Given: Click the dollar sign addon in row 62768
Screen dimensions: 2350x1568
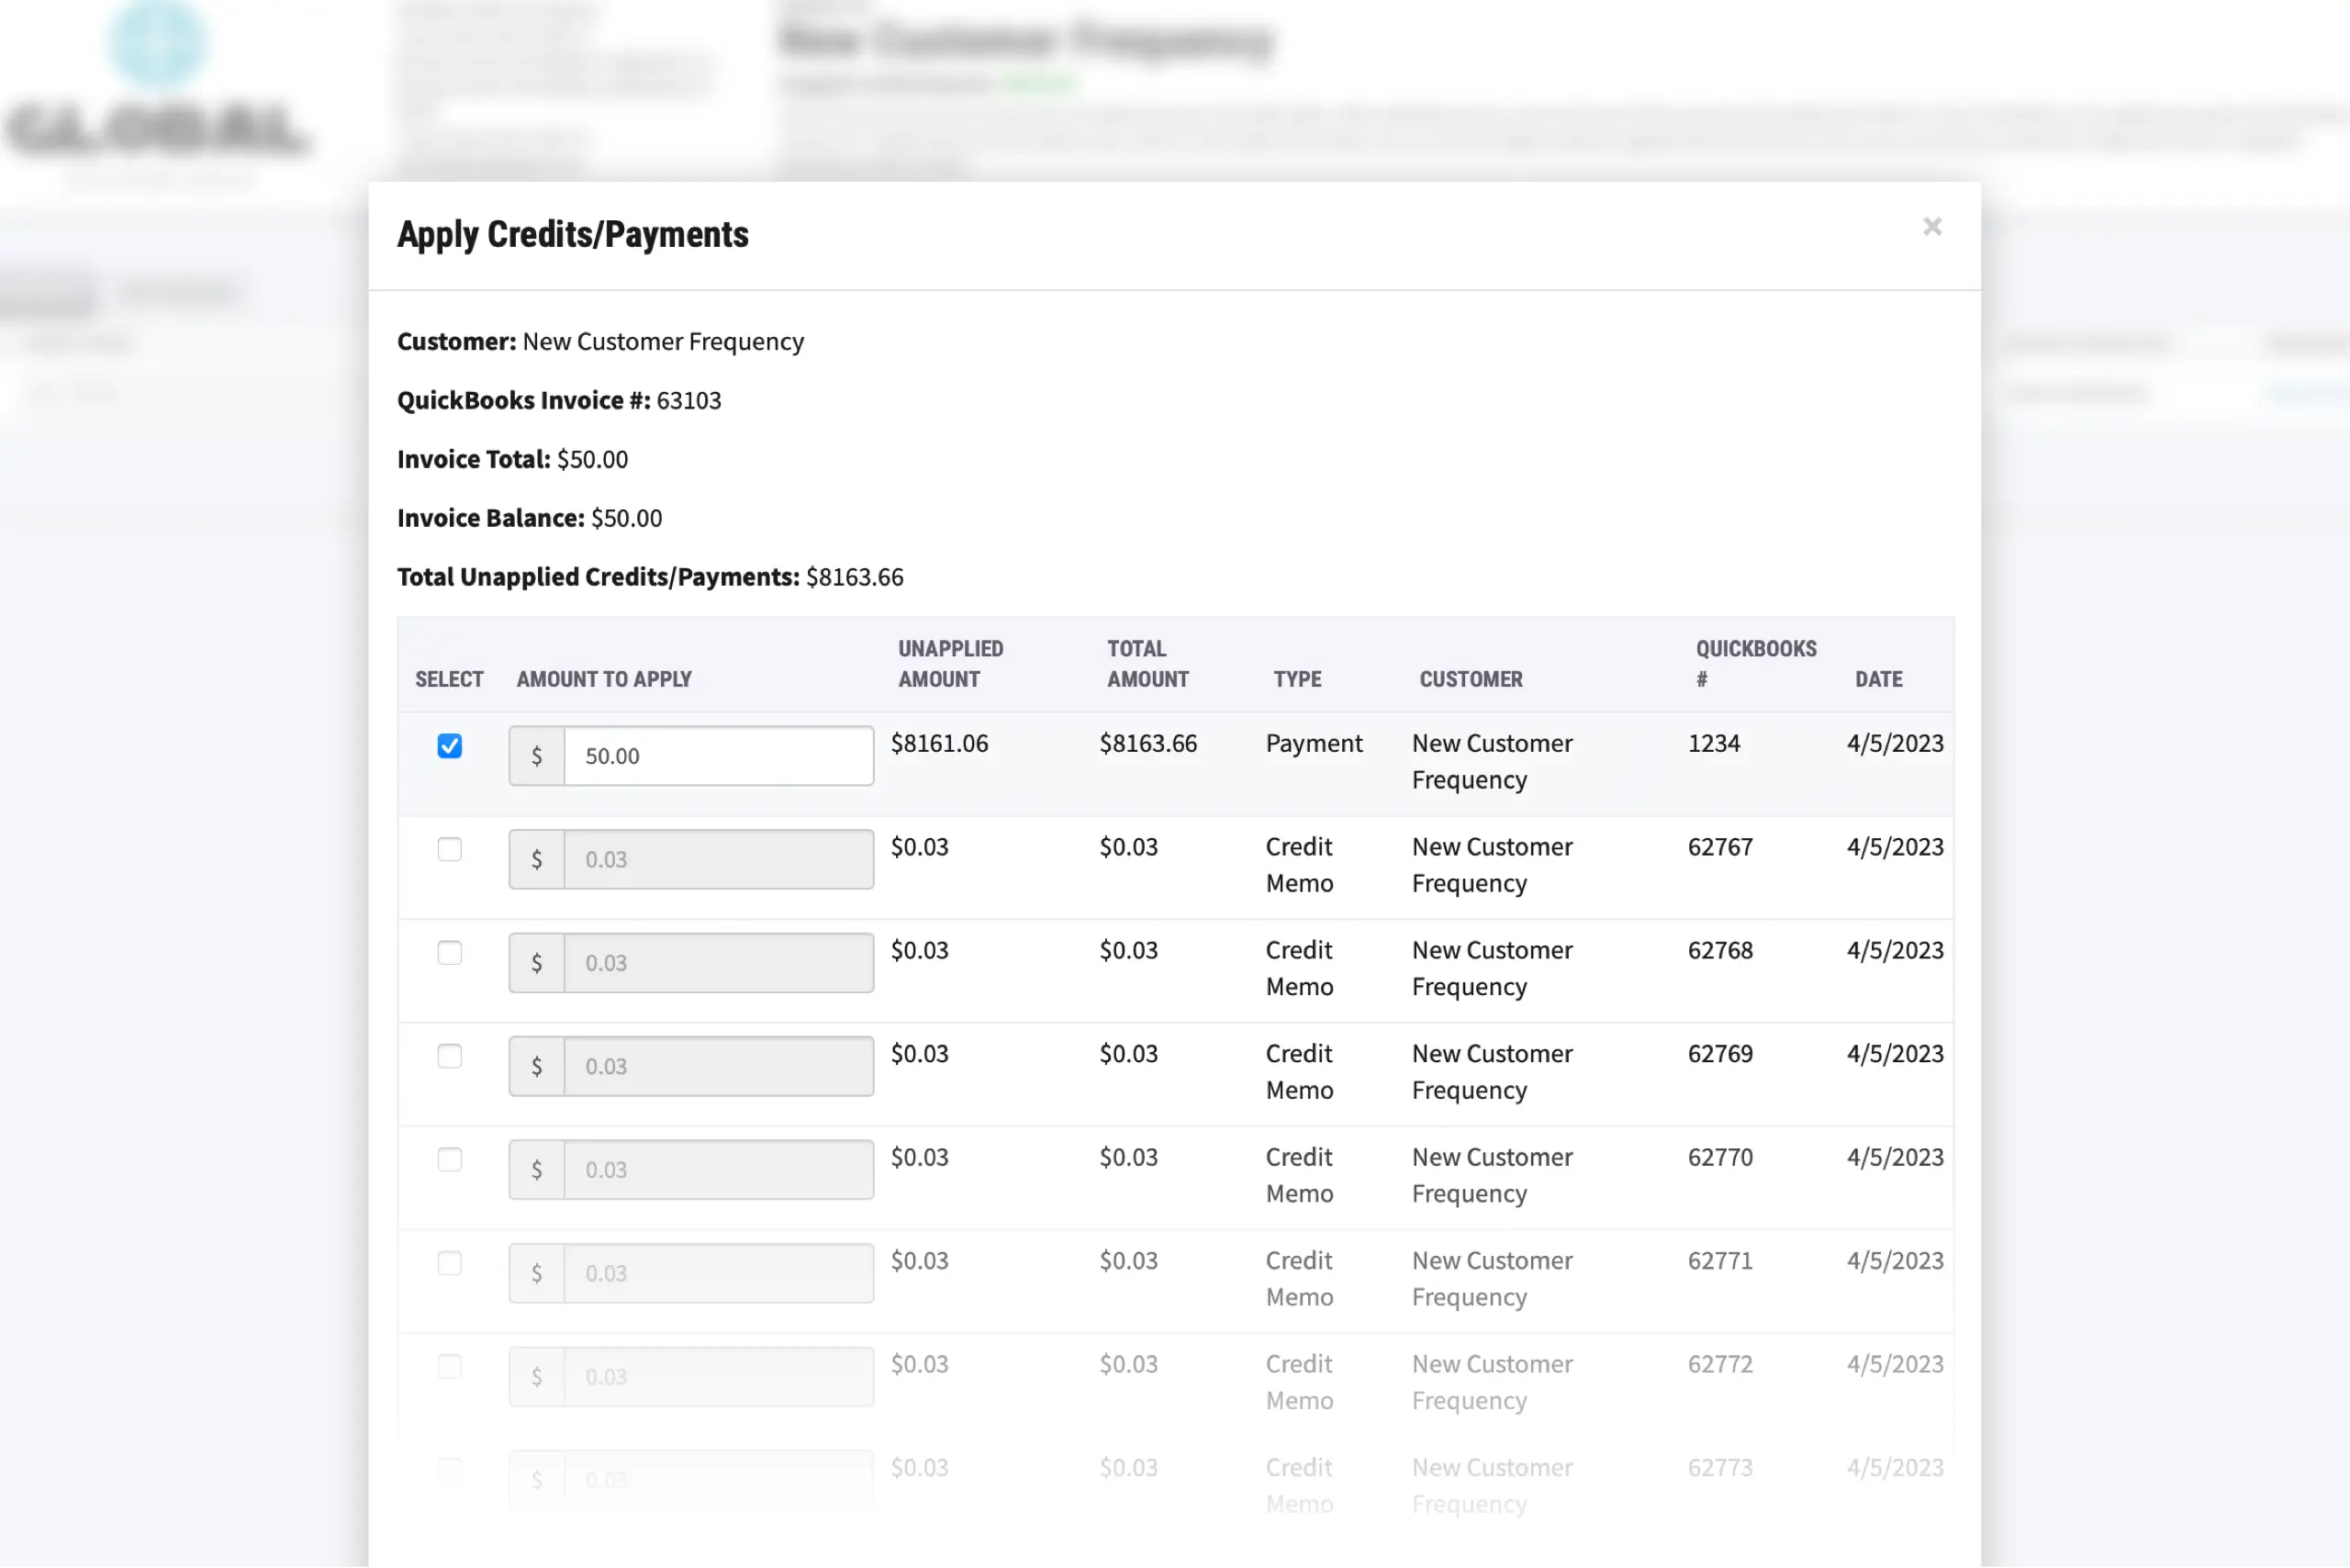Looking at the screenshot, I should (x=536, y=963).
